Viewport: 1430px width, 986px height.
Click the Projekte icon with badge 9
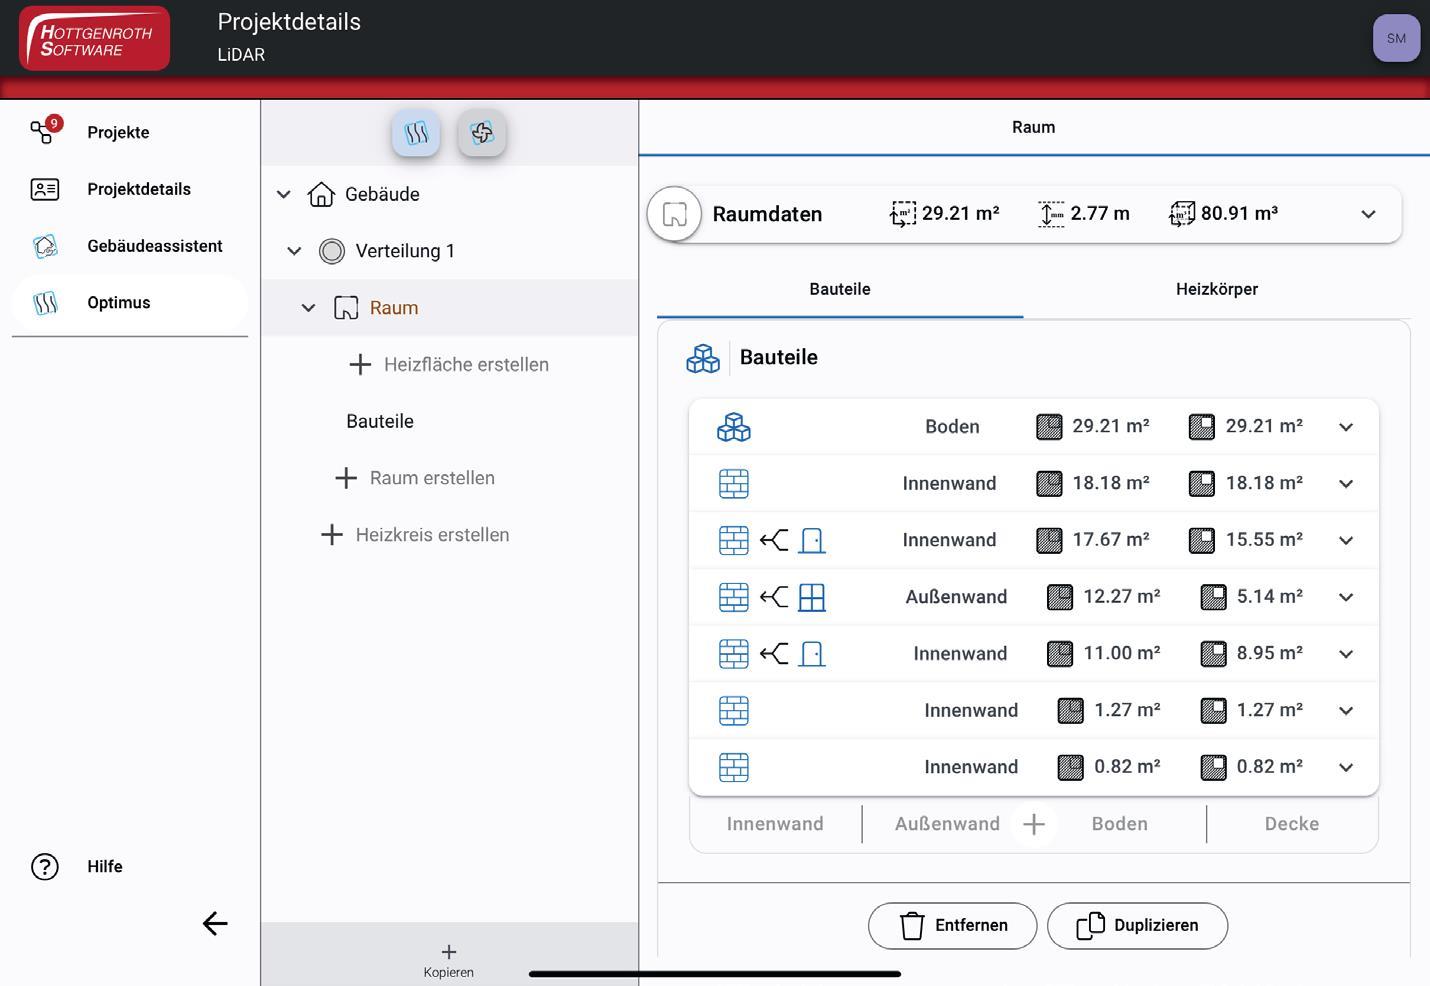click(45, 130)
